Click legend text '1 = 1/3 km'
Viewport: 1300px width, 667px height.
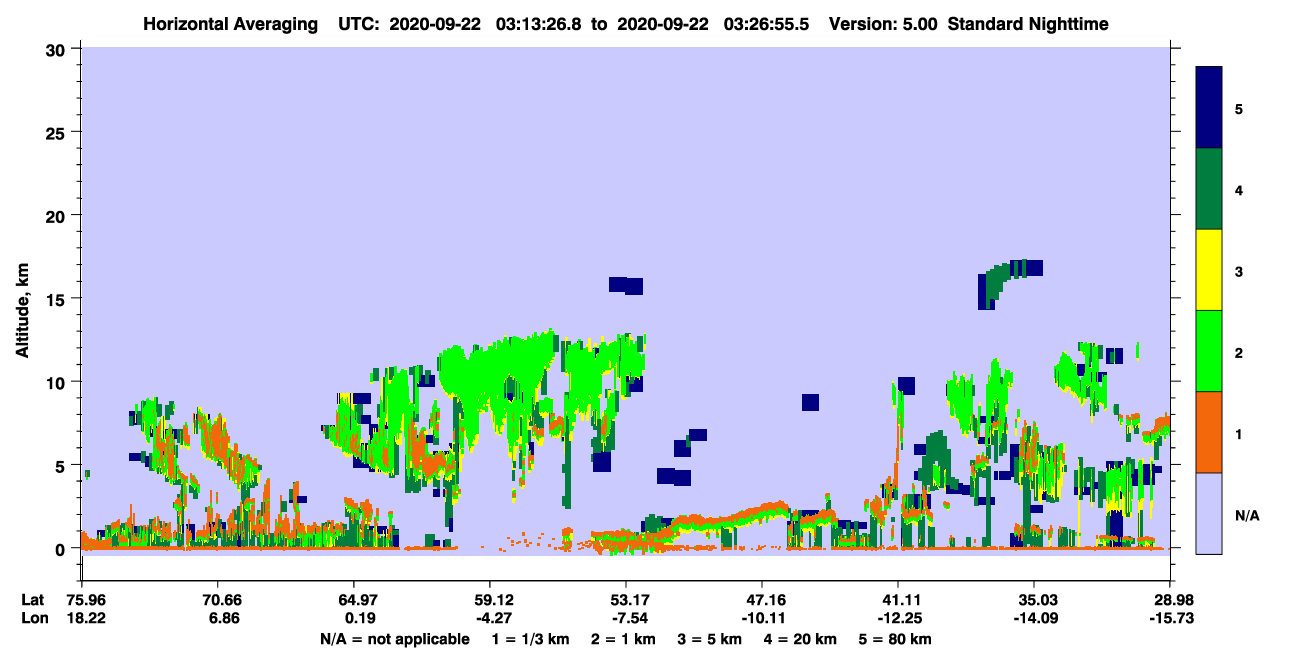point(529,639)
